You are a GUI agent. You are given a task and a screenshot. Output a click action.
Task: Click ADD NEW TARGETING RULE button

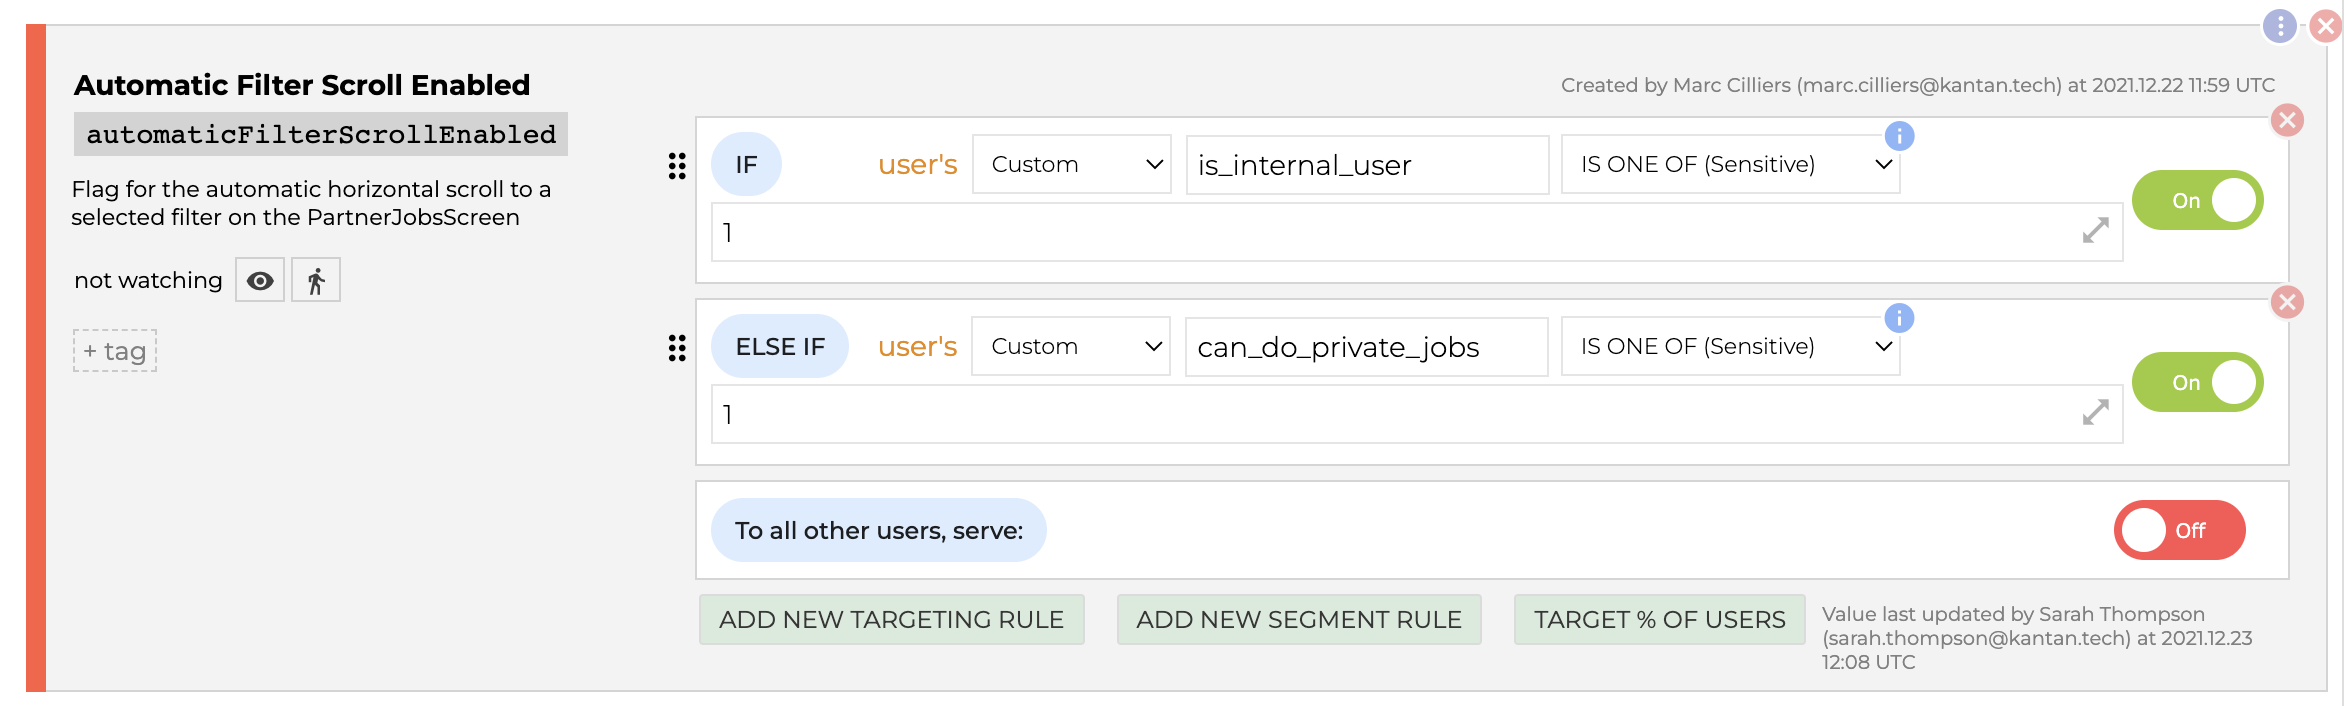click(x=891, y=620)
